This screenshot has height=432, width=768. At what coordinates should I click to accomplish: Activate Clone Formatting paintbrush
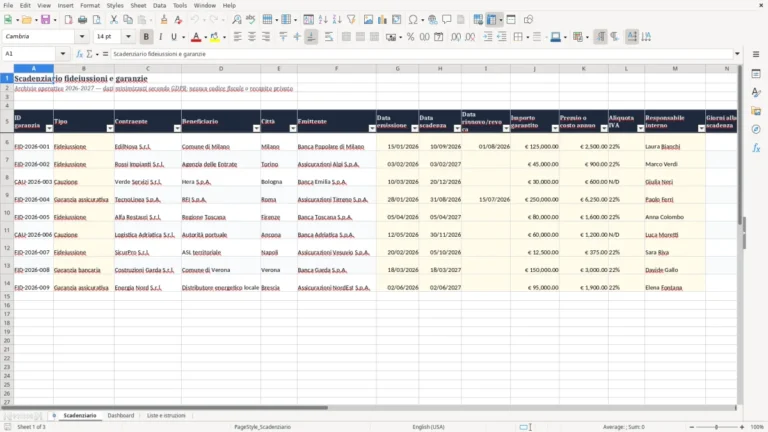164,20
